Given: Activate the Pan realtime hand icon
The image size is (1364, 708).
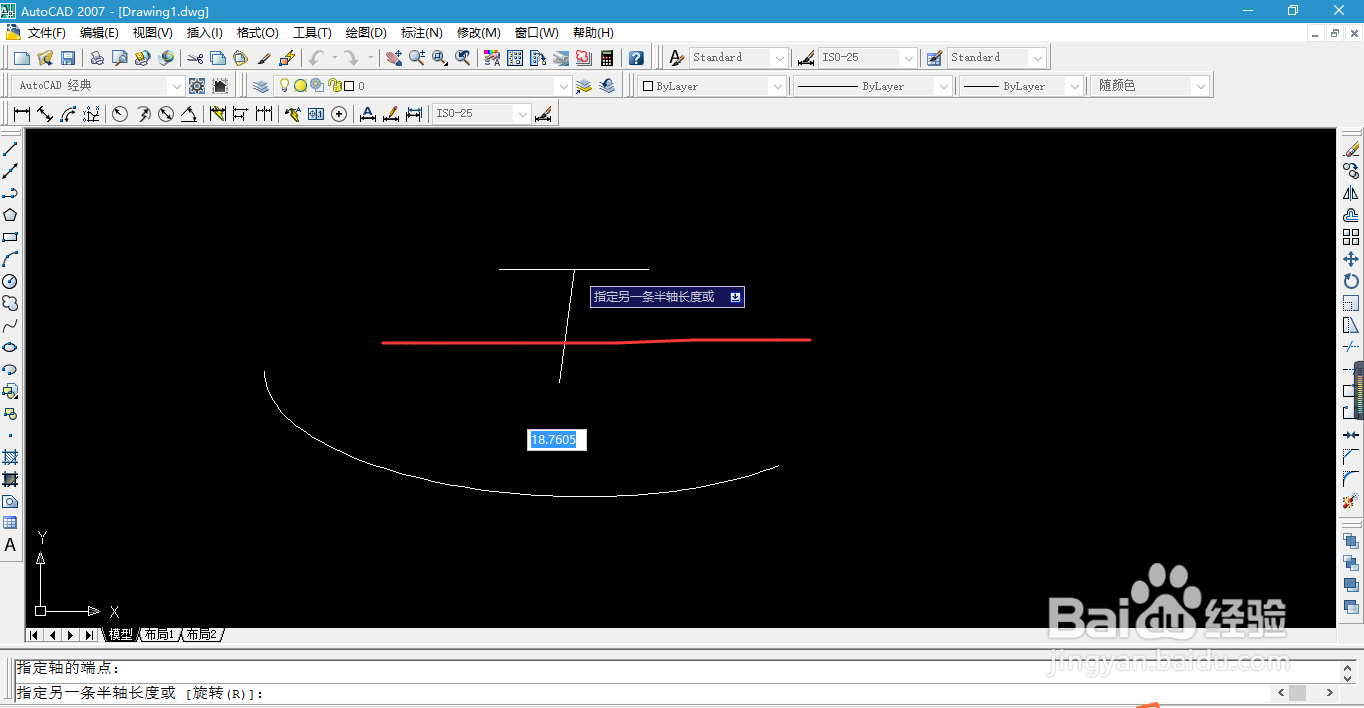Looking at the screenshot, I should pos(394,58).
